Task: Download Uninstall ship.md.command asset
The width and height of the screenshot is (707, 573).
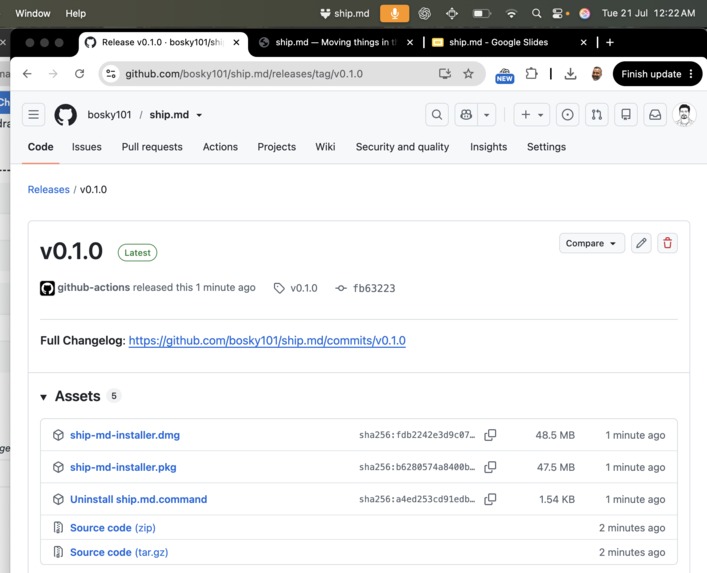Action: [x=138, y=499]
